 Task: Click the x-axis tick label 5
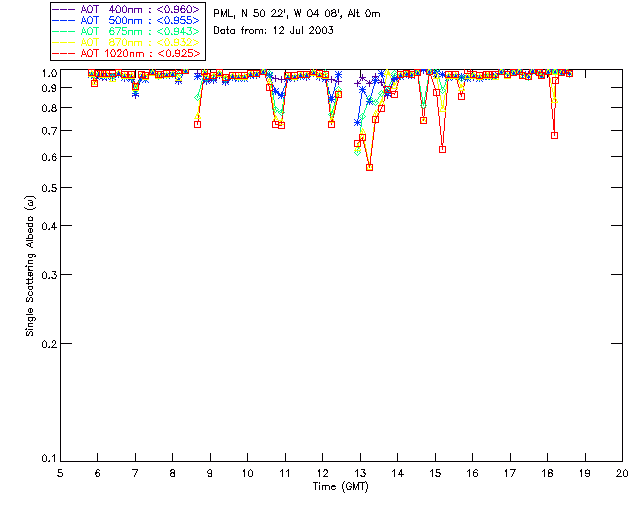pos(60,473)
